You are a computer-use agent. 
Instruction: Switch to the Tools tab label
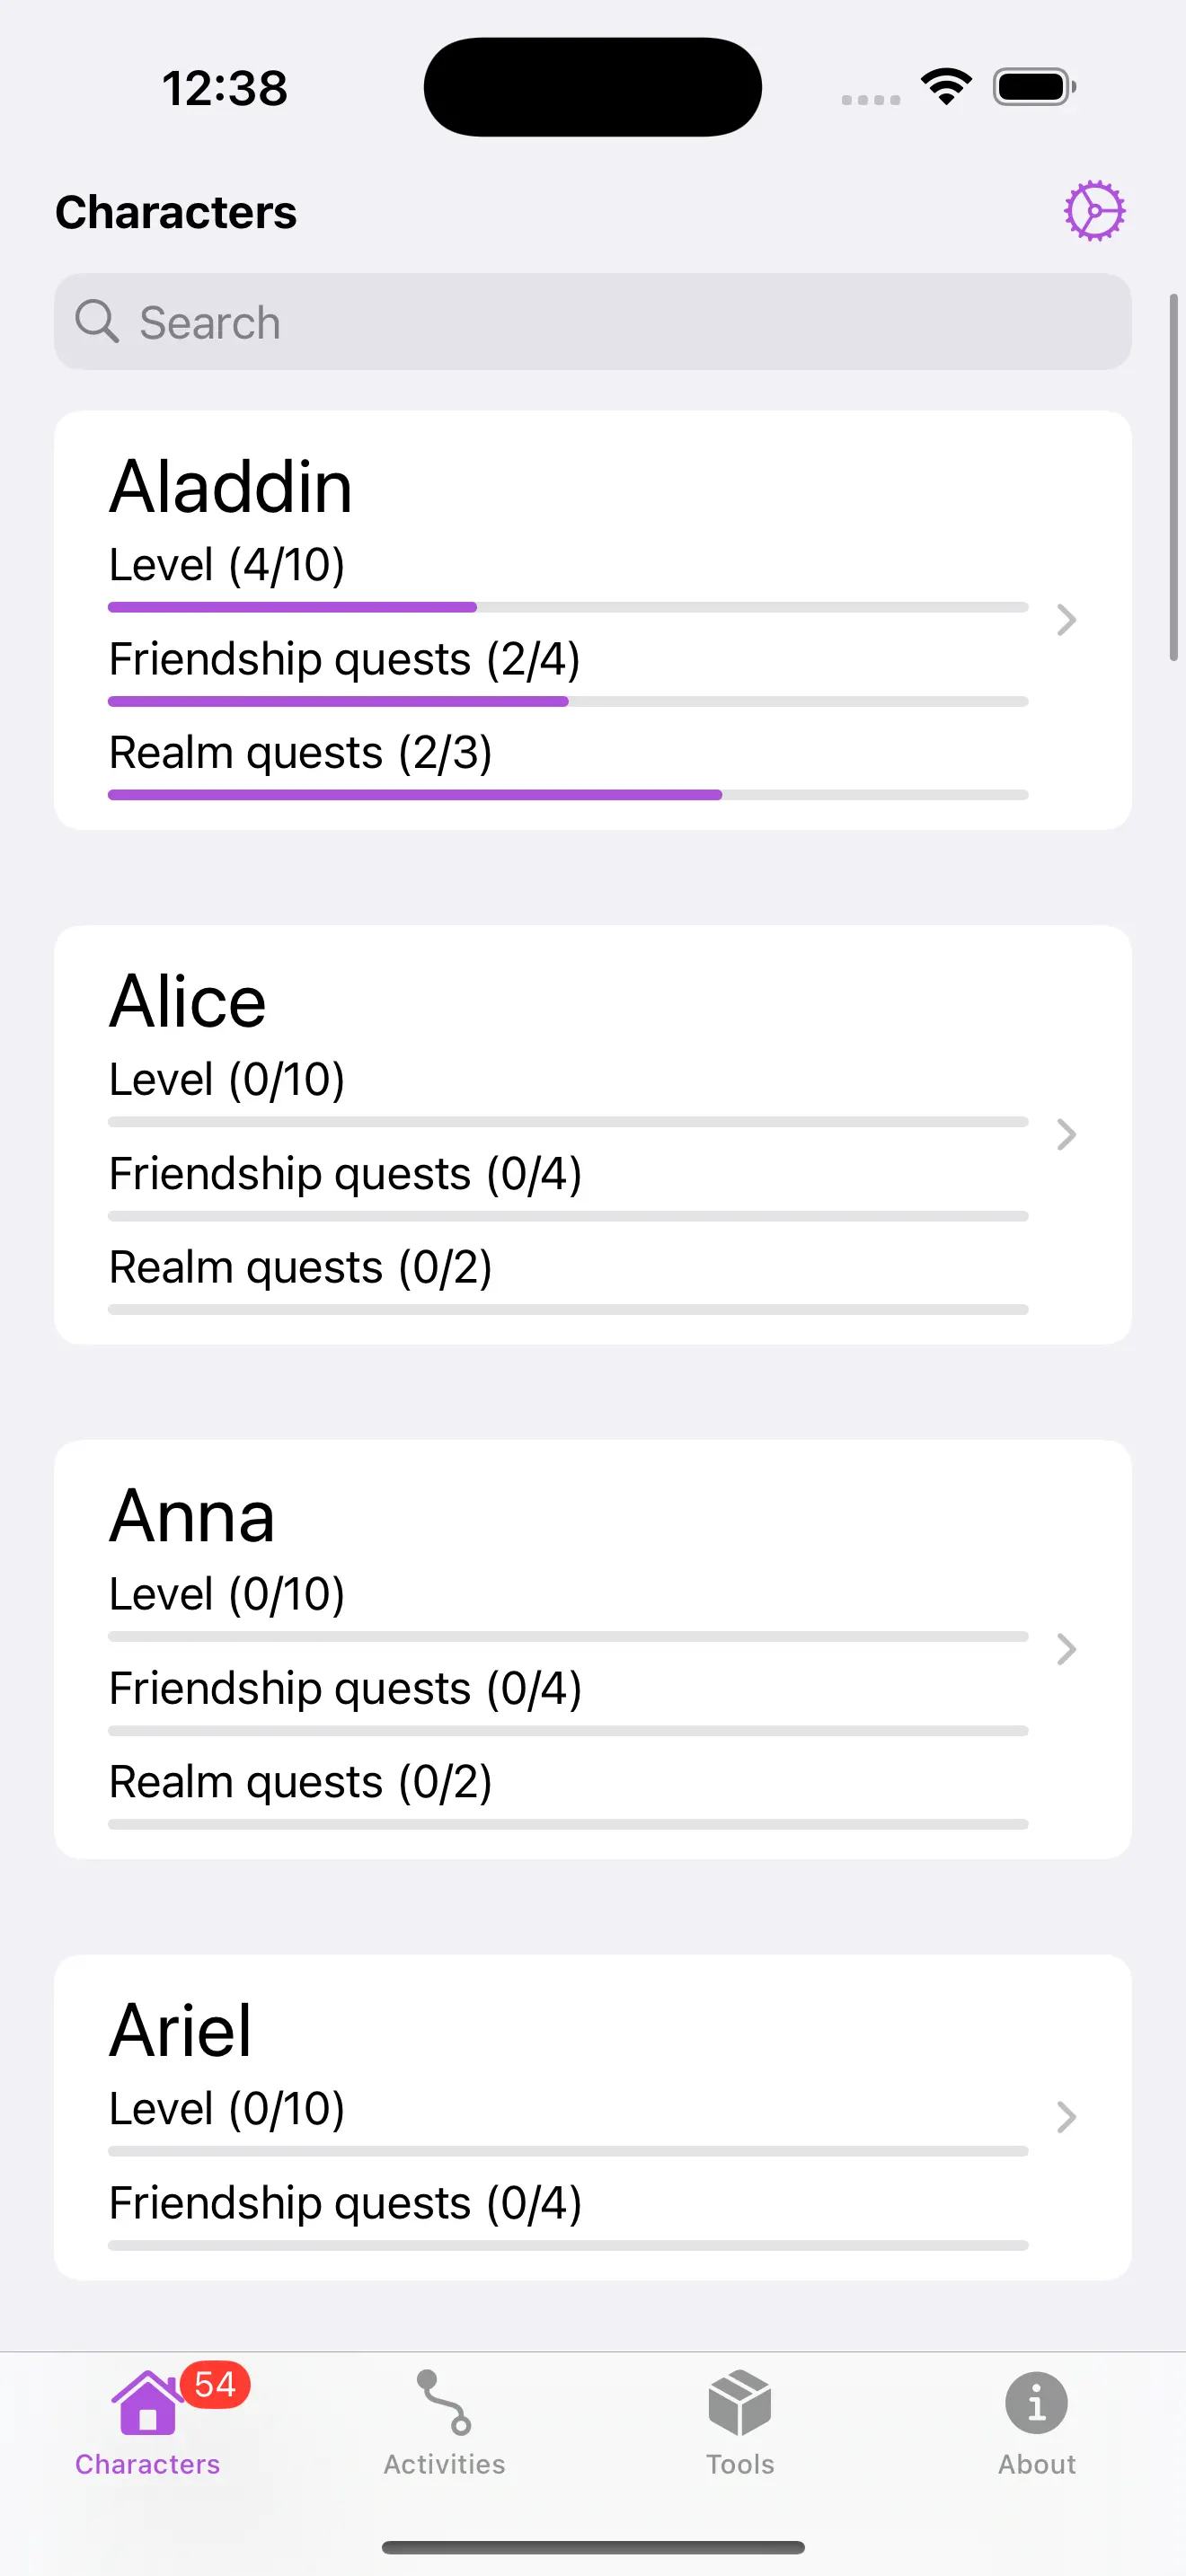click(x=740, y=2464)
